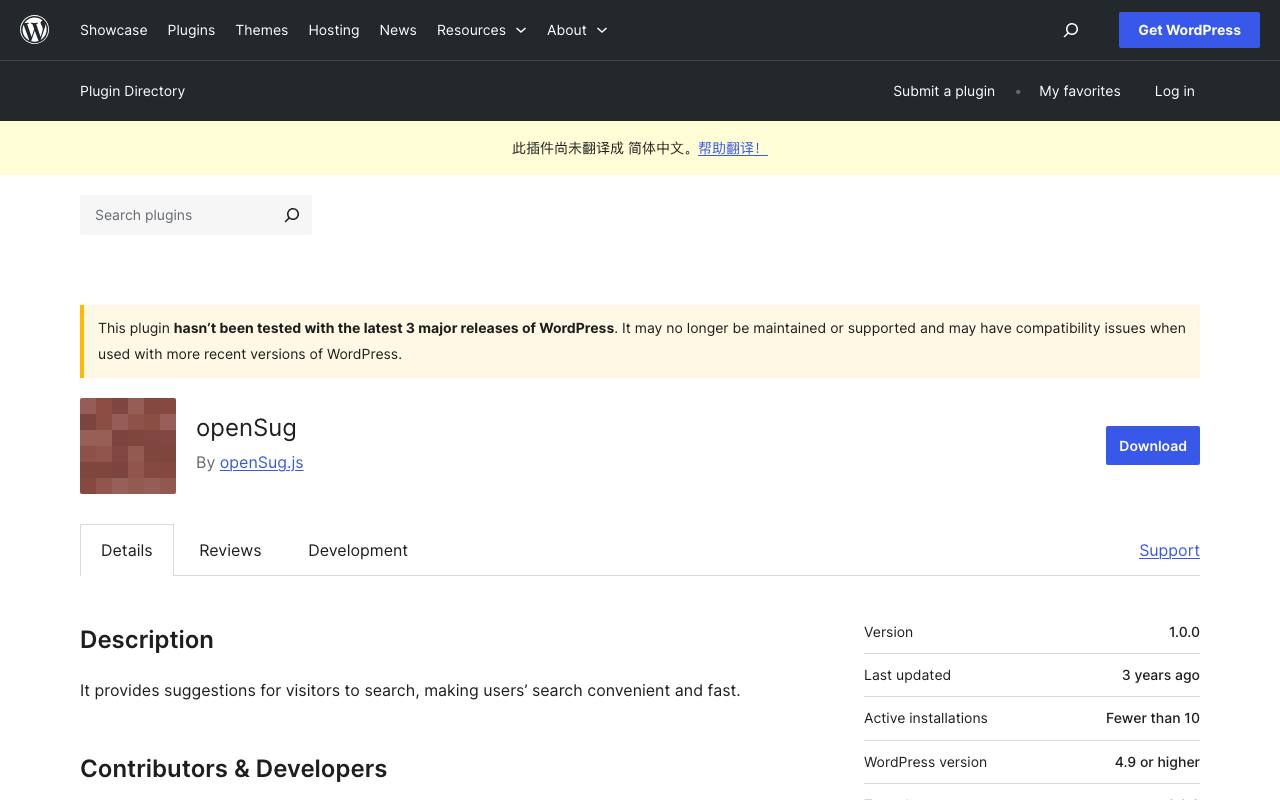Click the bold 'hasn't been tested' warning text
Image resolution: width=1280 pixels, height=800 pixels.
coord(394,328)
